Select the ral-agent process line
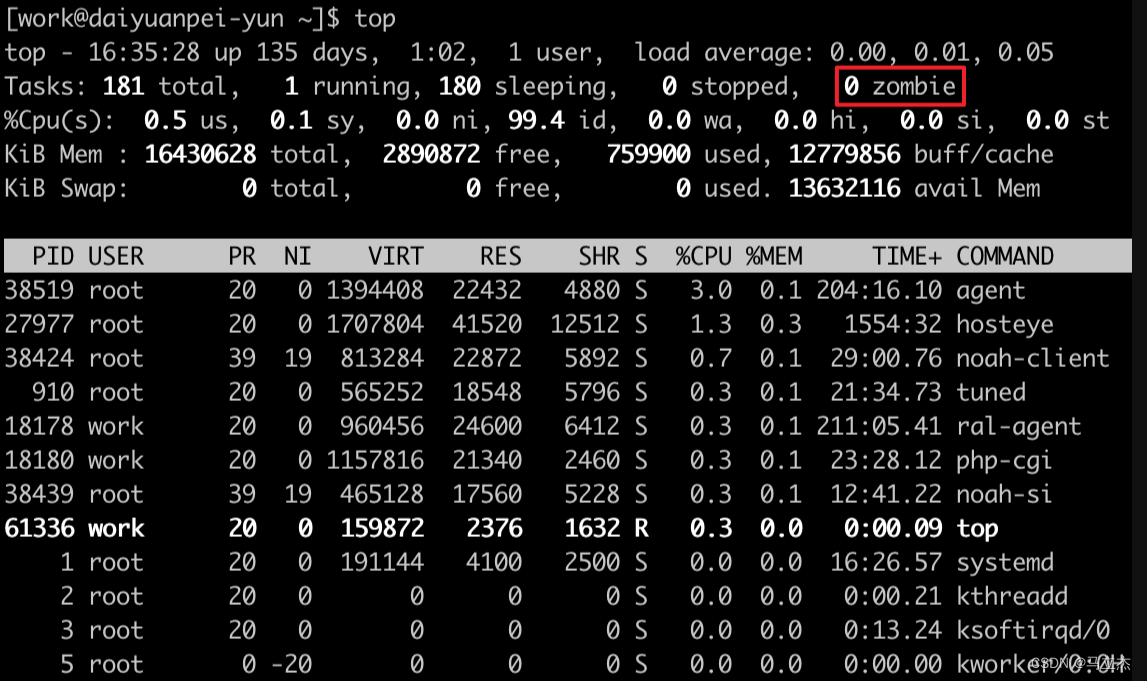Image resolution: width=1147 pixels, height=681 pixels. 568,426
